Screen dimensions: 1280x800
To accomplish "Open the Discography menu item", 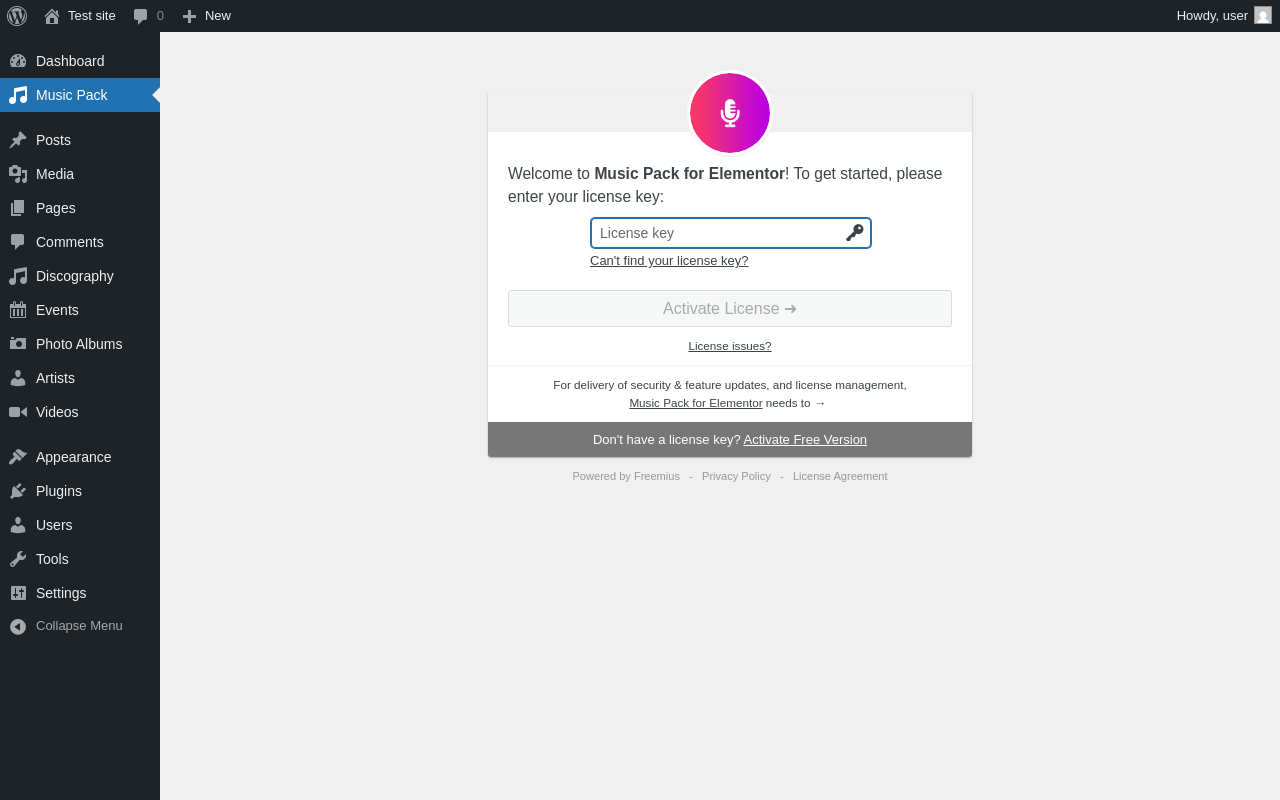I will 80,276.
